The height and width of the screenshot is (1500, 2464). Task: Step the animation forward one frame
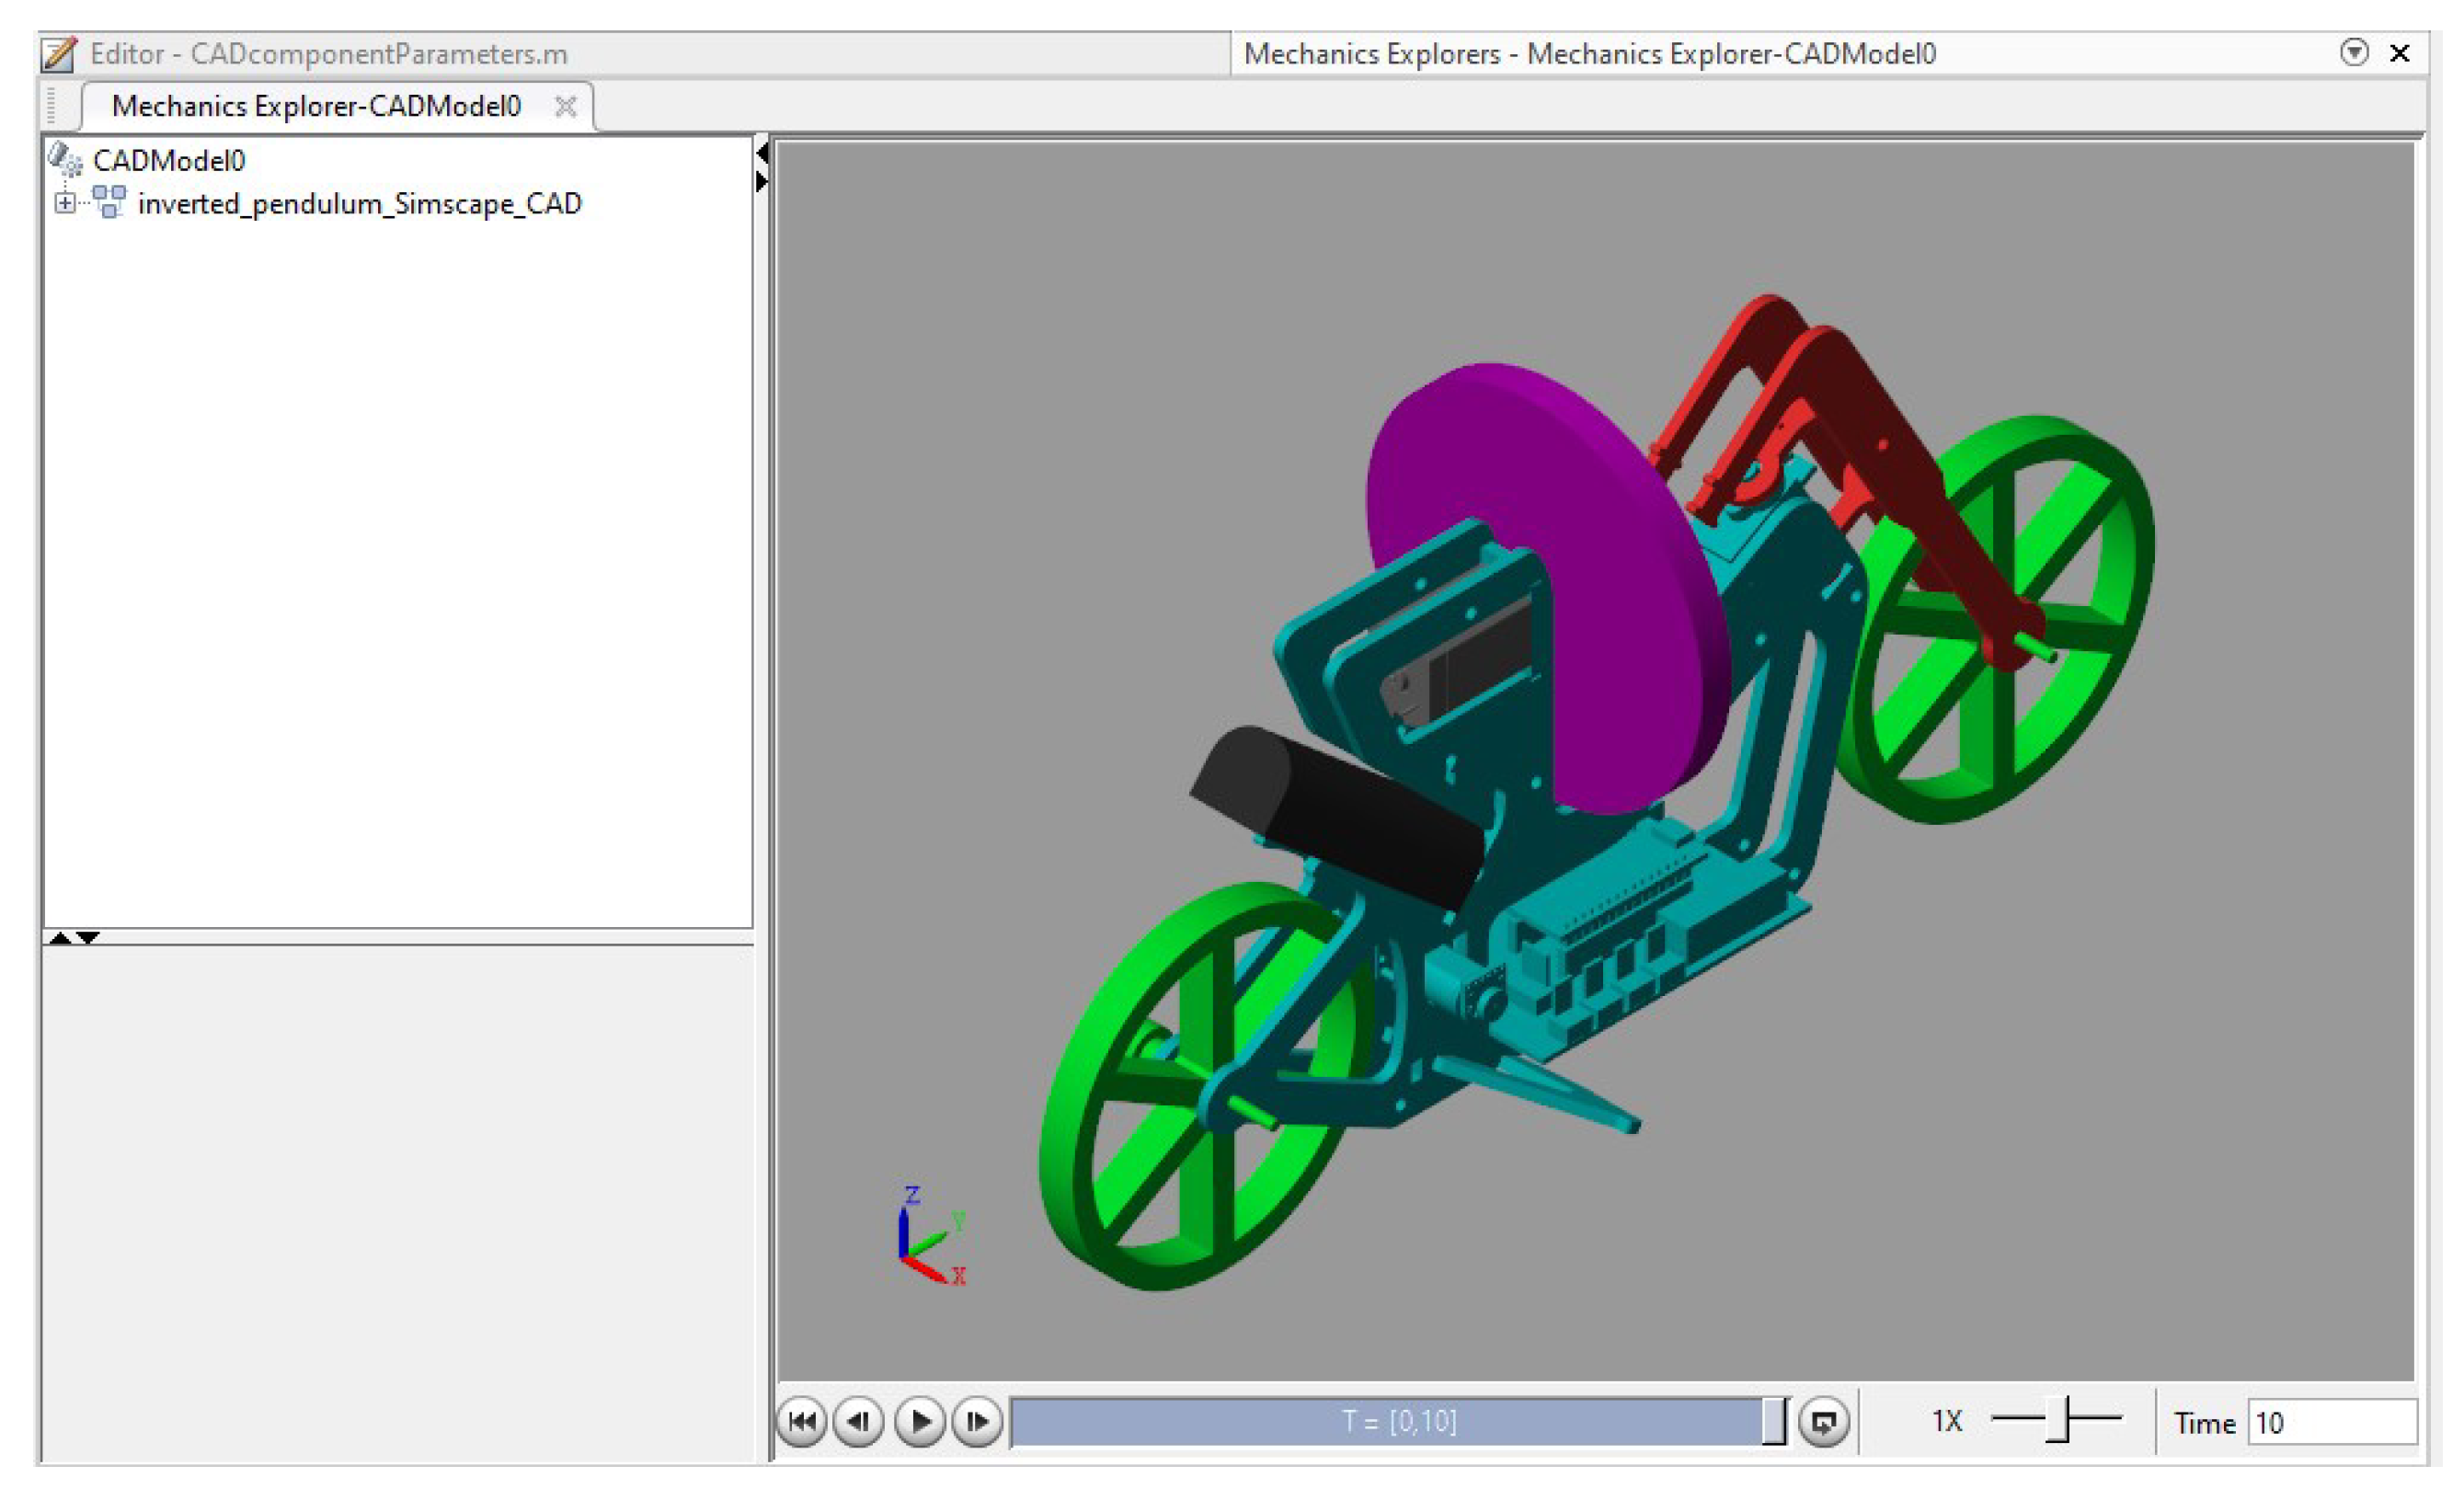(978, 1421)
